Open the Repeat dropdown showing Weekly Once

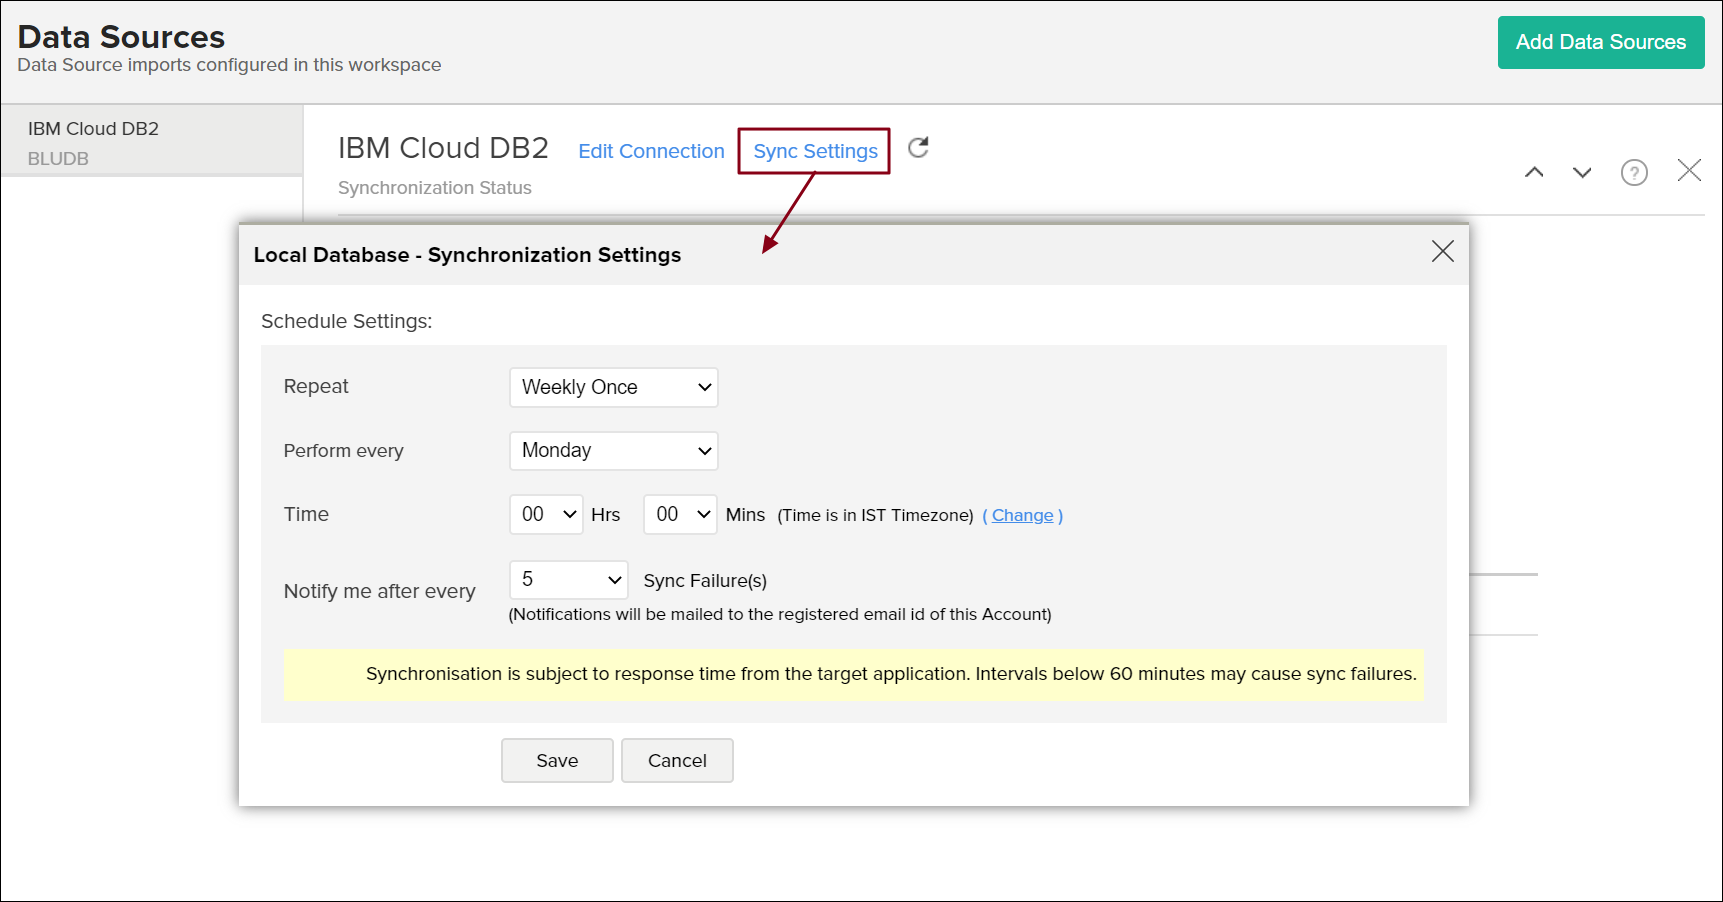(613, 387)
